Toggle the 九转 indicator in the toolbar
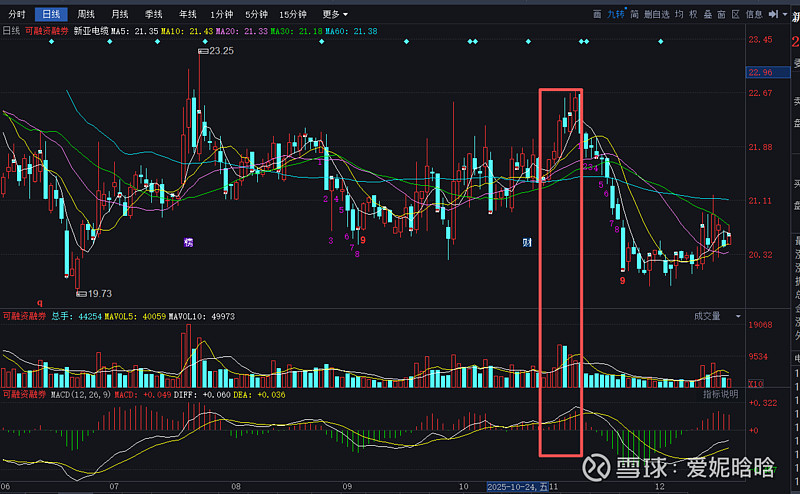This screenshot has height=494, width=800. coord(616,15)
